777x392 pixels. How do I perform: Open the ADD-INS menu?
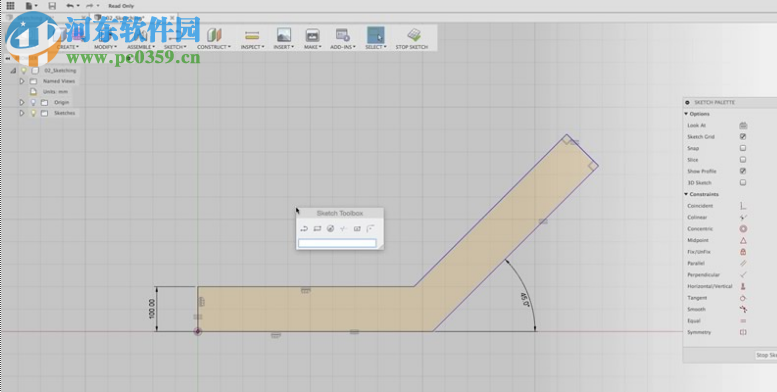coord(343,47)
